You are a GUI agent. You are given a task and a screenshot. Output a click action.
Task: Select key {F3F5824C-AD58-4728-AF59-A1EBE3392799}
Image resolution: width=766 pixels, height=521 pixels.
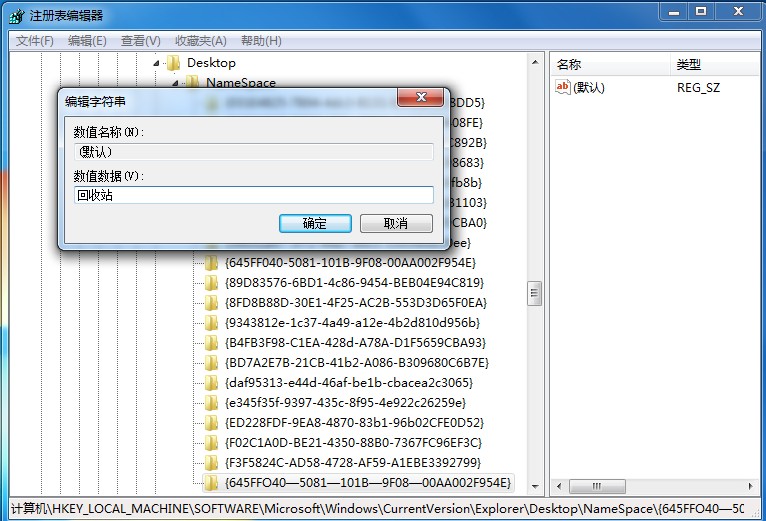[353, 463]
